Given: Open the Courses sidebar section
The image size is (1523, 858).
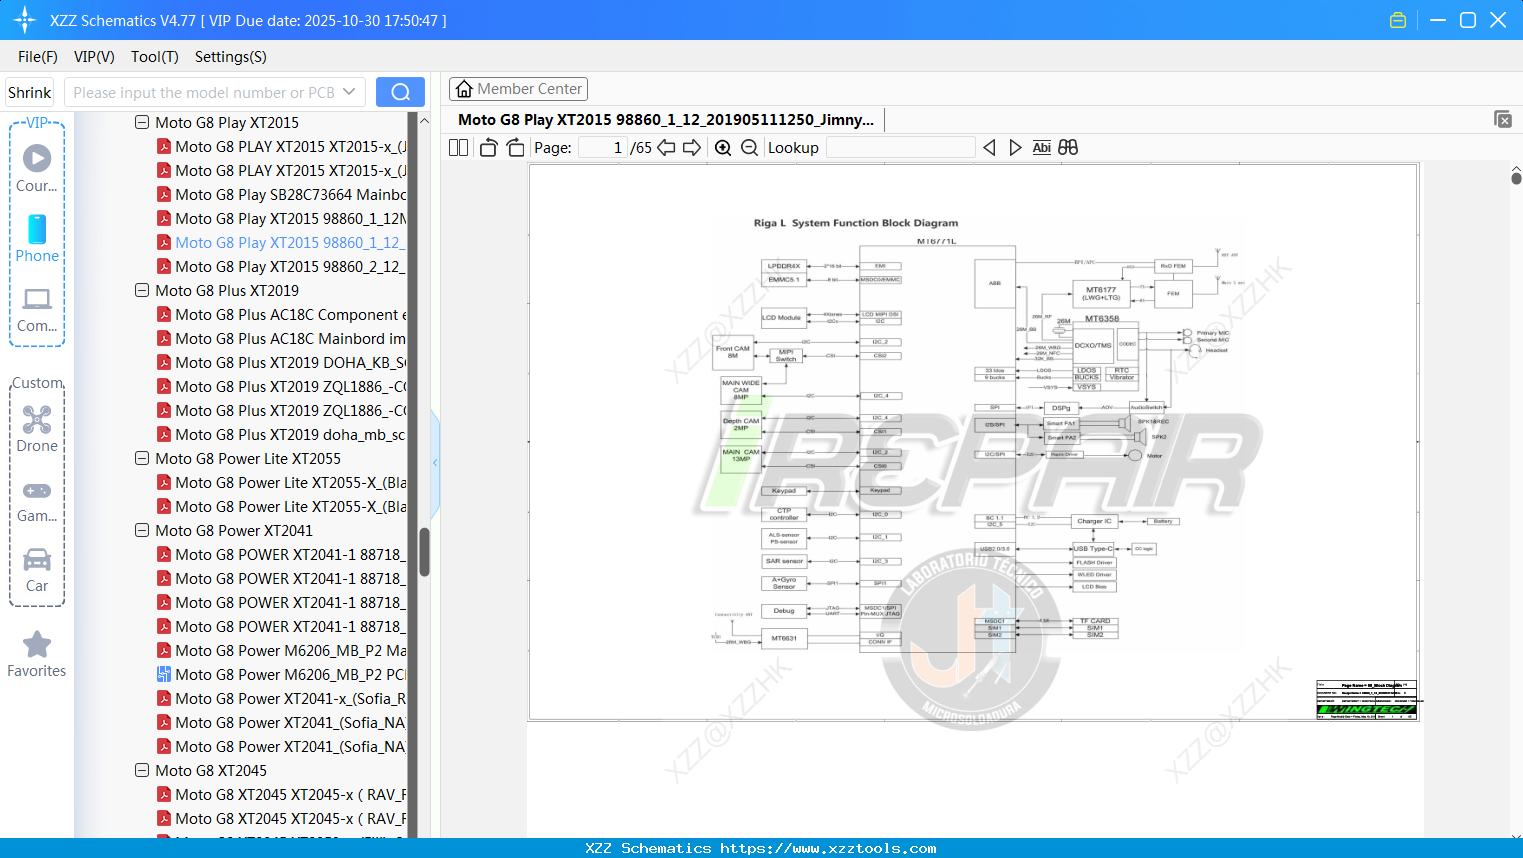Looking at the screenshot, I should [37, 168].
